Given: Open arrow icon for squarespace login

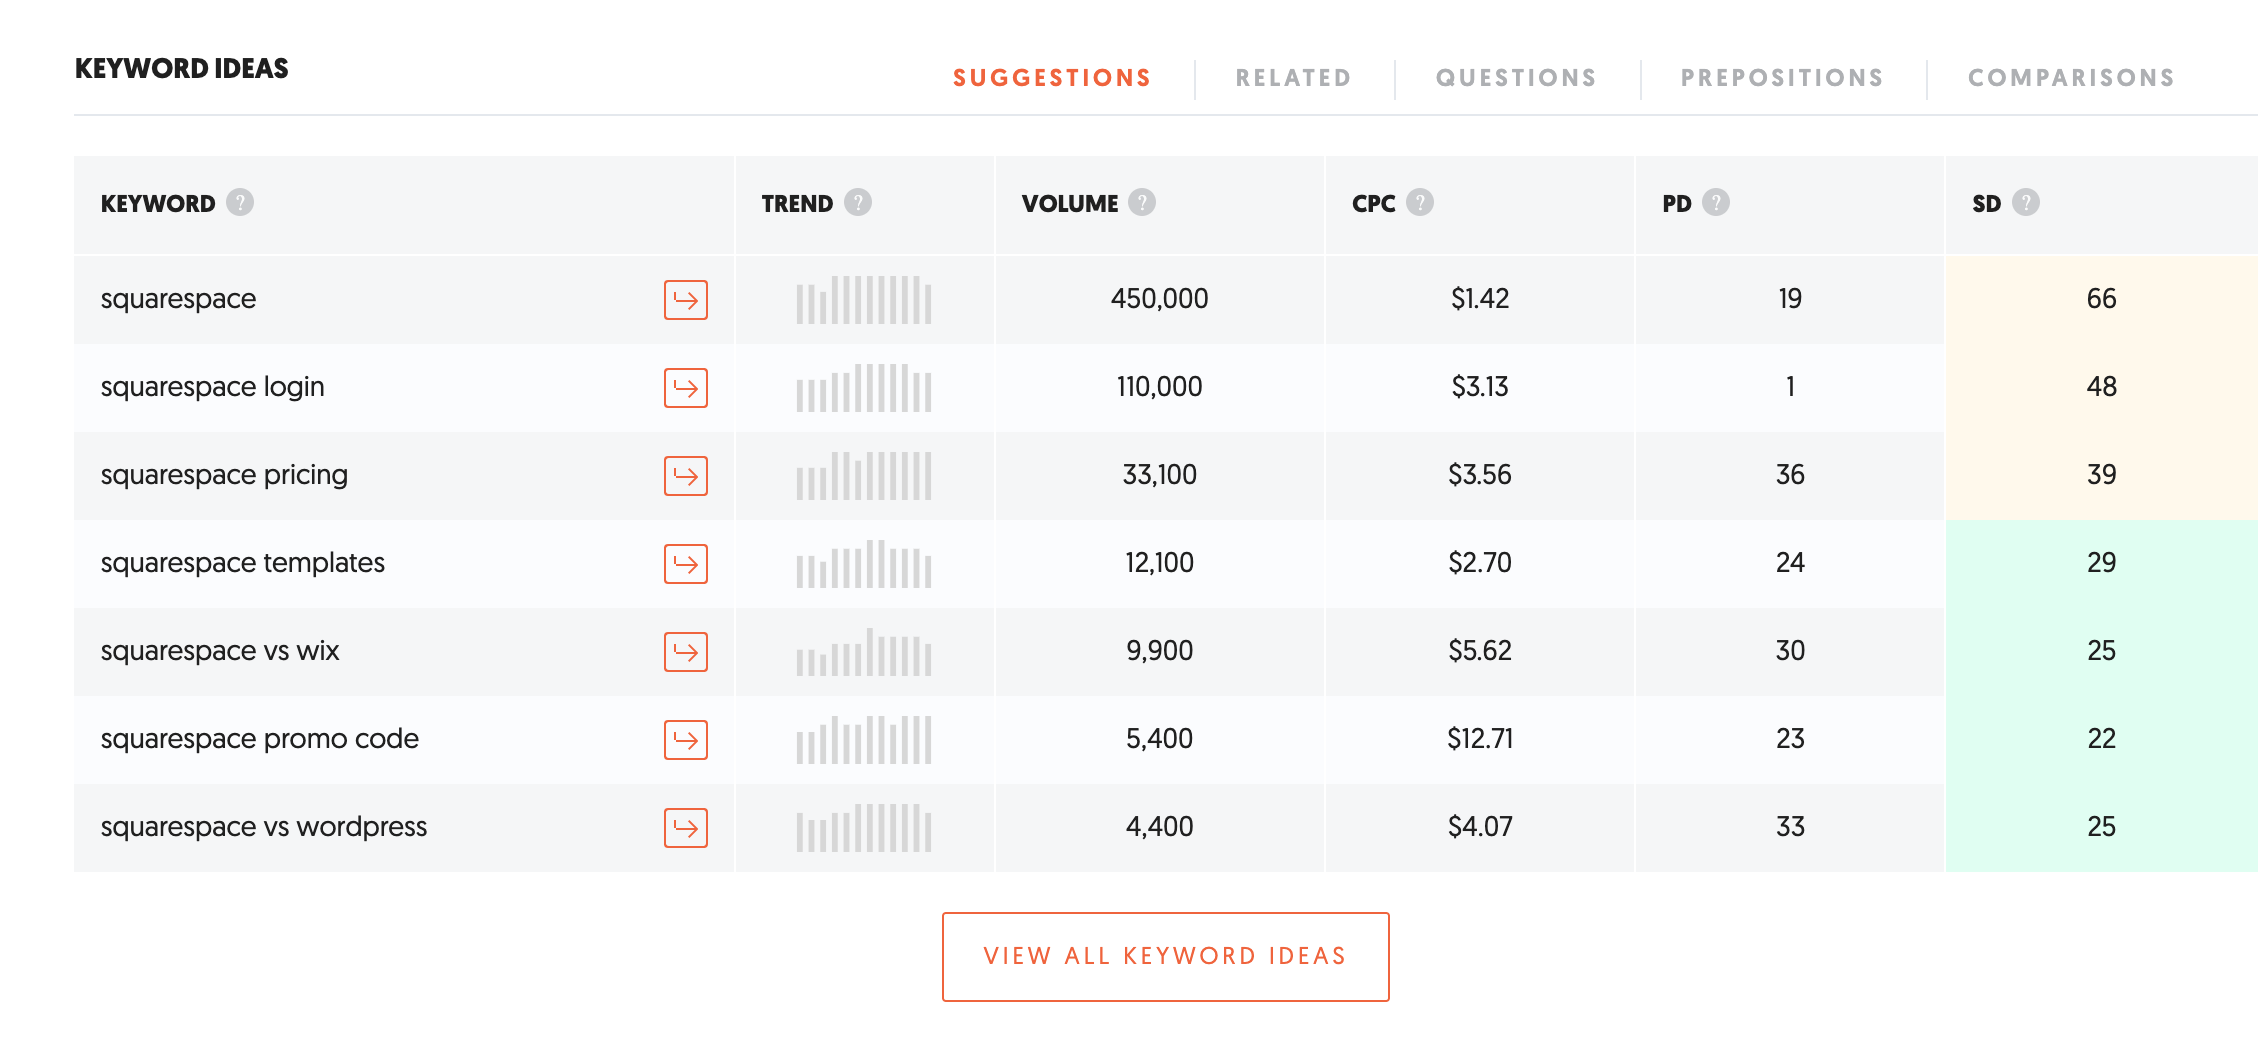Looking at the screenshot, I should pos(685,388).
